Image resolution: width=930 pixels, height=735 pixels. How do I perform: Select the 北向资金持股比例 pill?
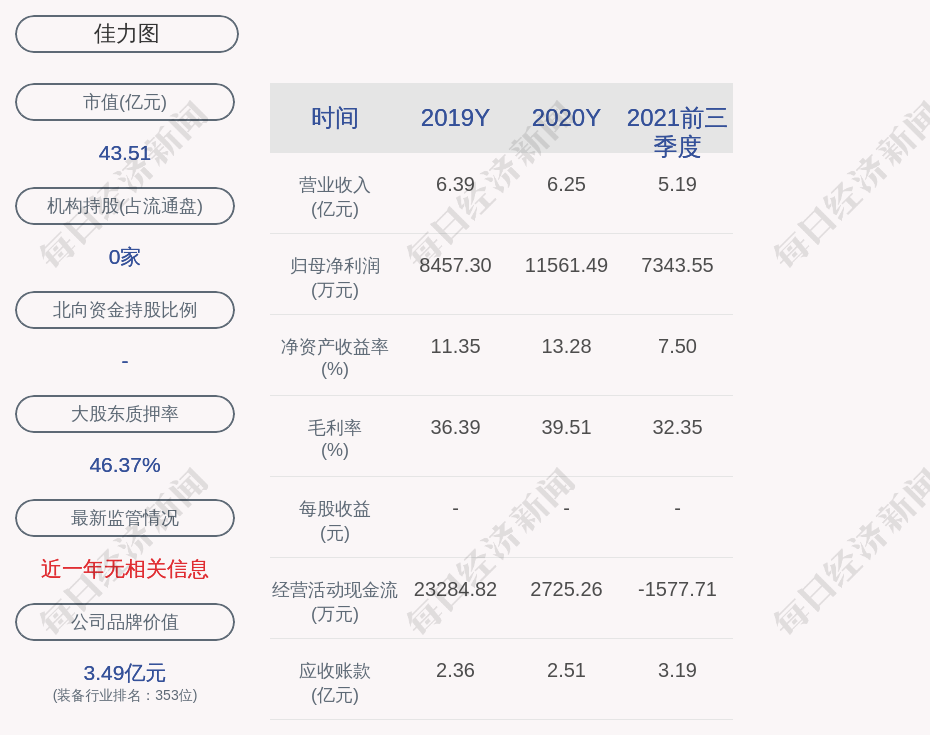click(125, 310)
